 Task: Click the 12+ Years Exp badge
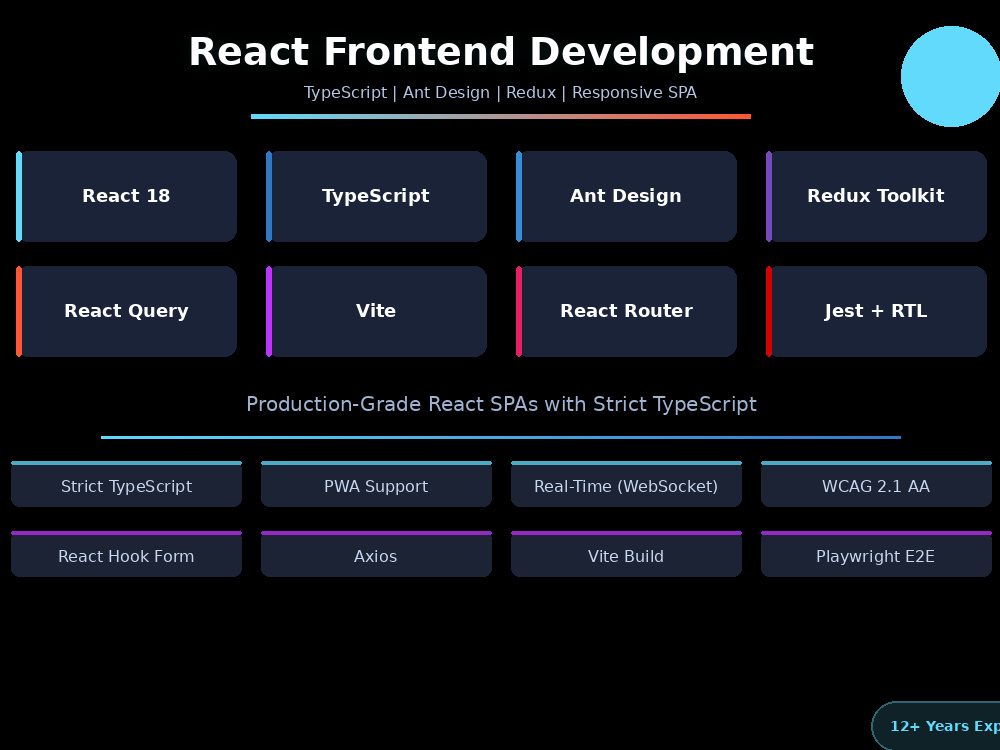pos(936,726)
